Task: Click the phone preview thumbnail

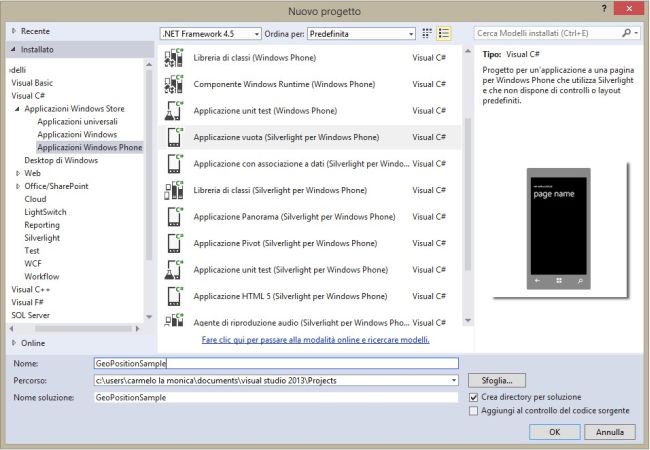Action: 558,229
